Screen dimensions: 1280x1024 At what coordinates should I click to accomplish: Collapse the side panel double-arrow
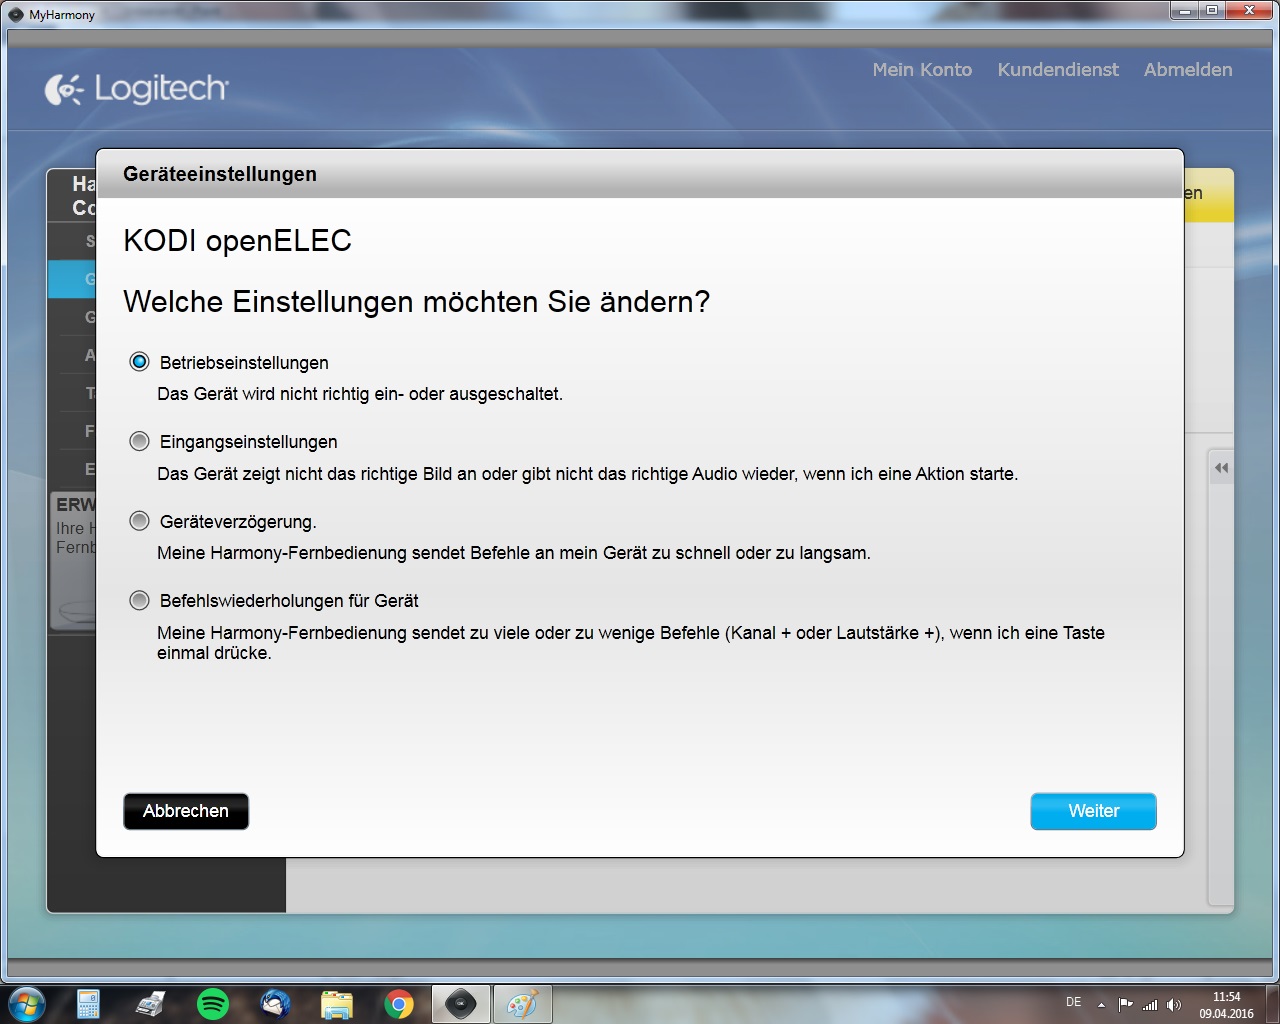pyautogui.click(x=1221, y=468)
